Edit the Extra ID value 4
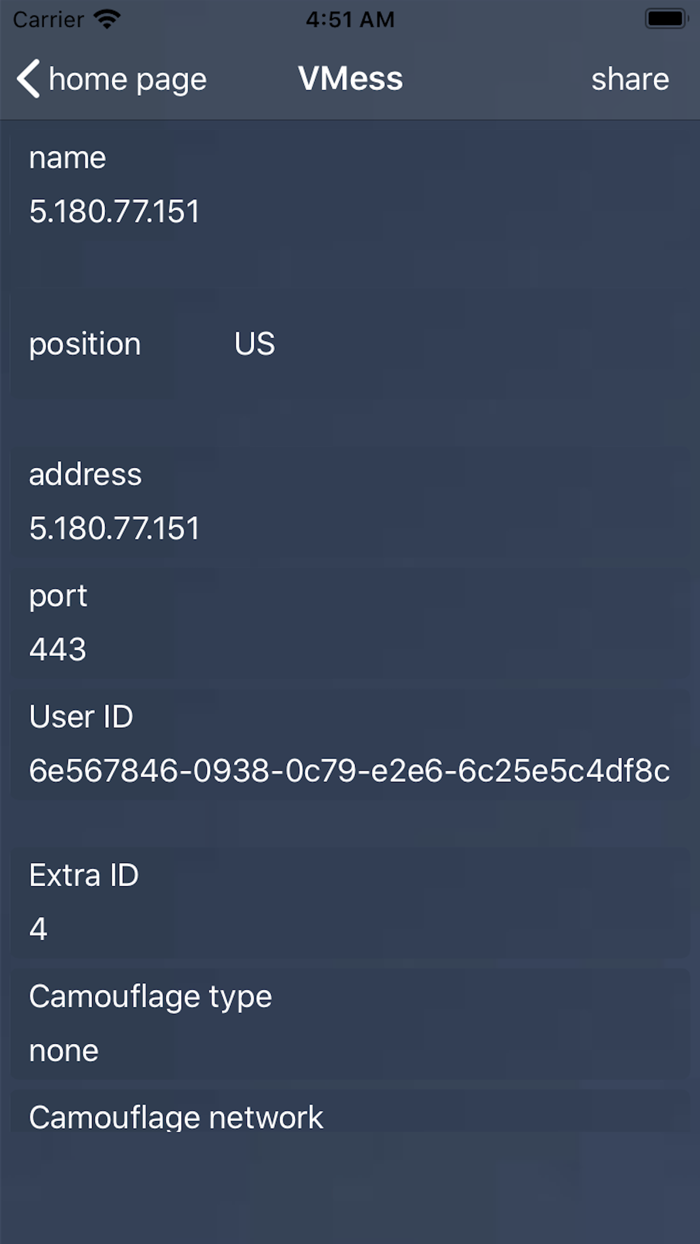The width and height of the screenshot is (700, 1244). (39, 930)
